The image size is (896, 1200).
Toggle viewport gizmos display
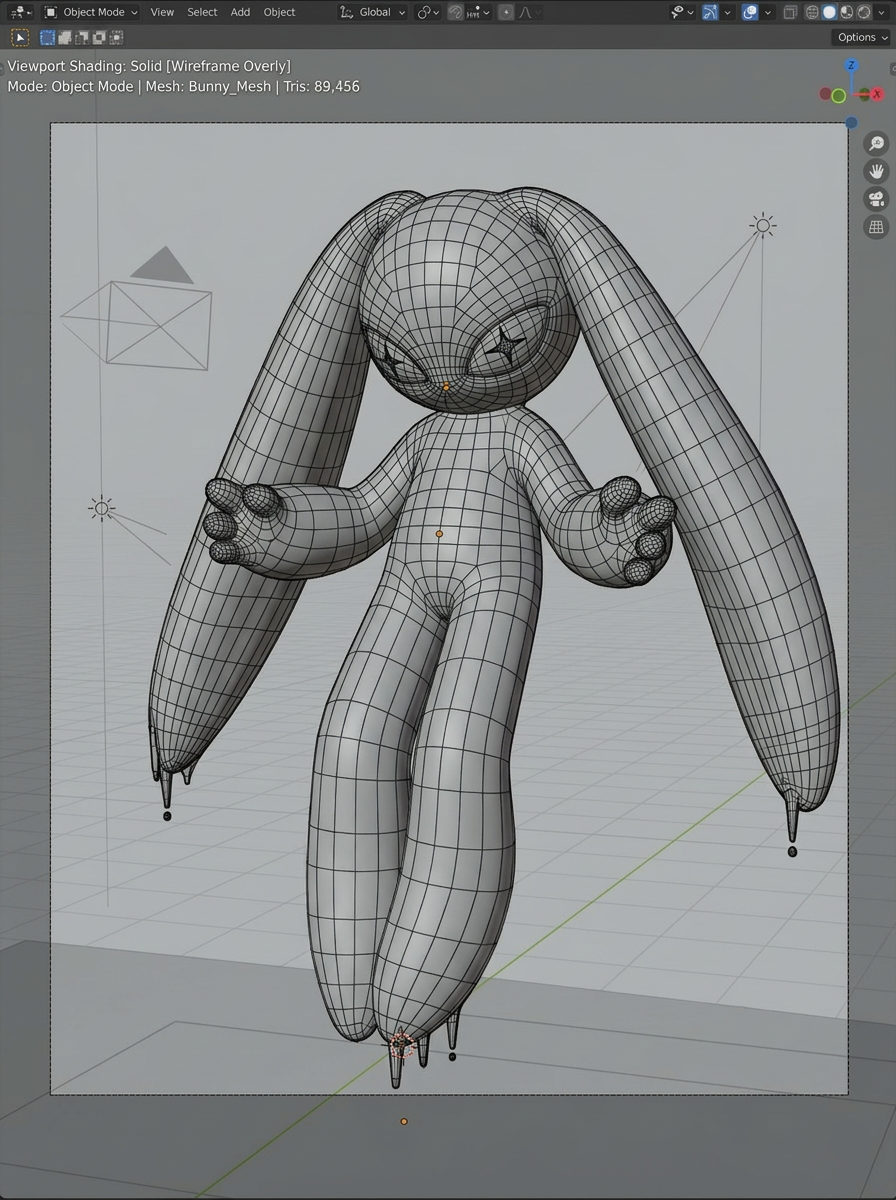click(710, 12)
